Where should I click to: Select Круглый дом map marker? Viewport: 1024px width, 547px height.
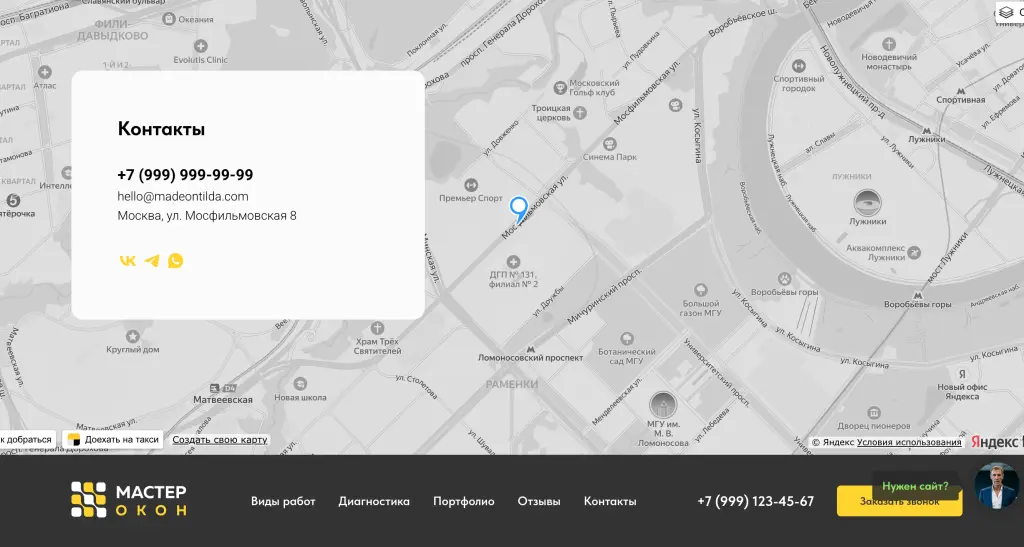pos(133,337)
